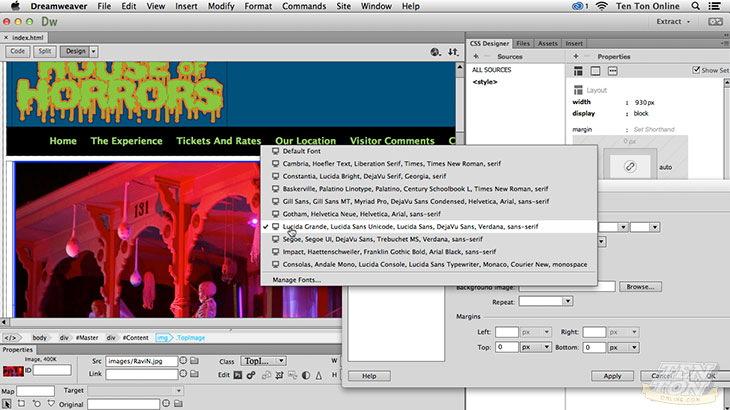Jump to Border category icon in CSS Designer
730x410 pixels.
tap(595, 71)
